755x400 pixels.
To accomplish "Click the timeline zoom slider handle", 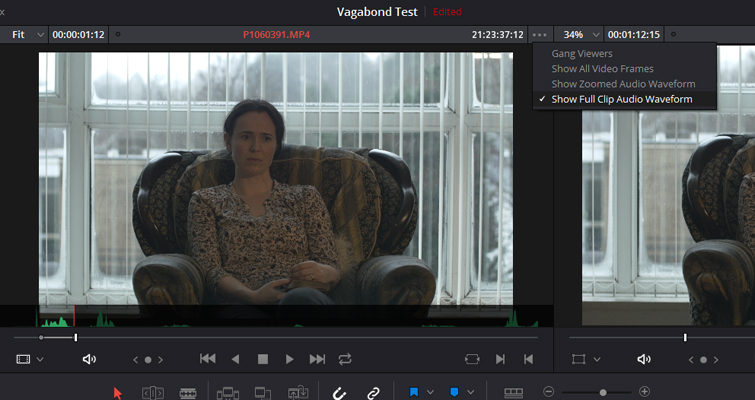I will (602, 393).
